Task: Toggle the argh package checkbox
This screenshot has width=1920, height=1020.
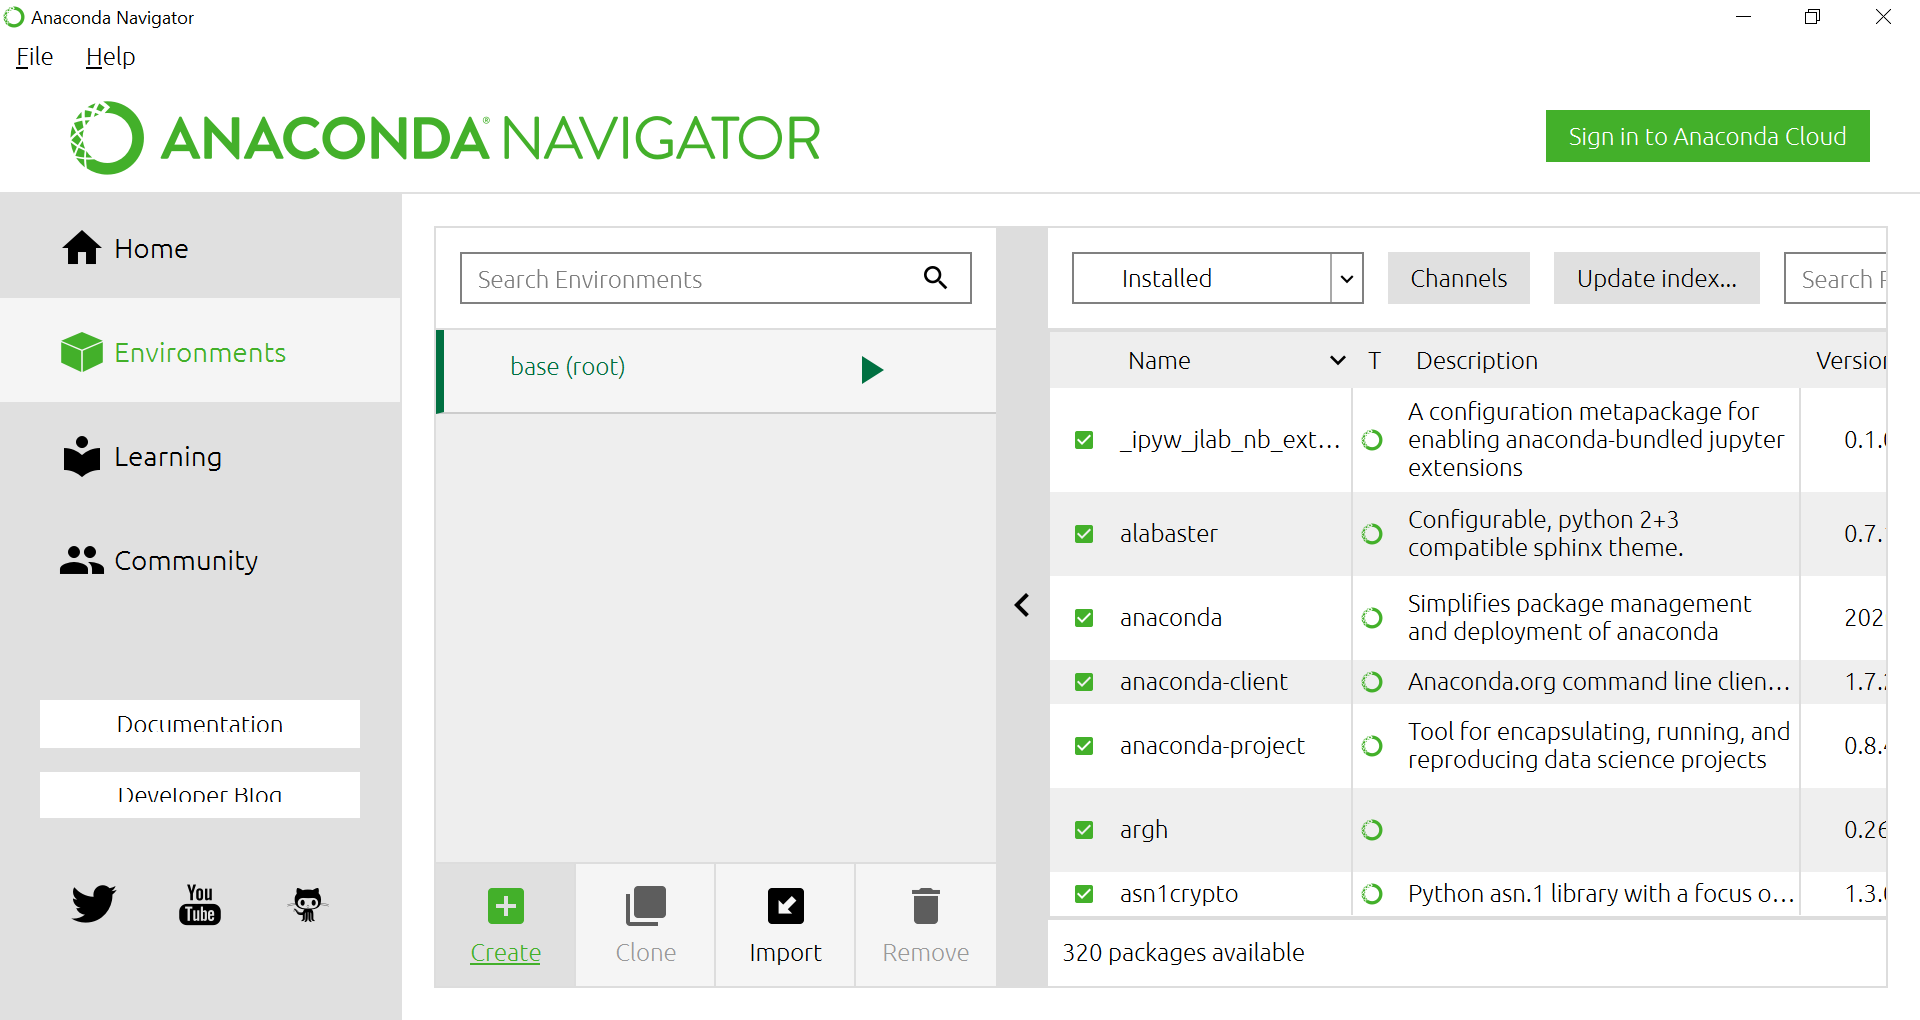Action: pyautogui.click(x=1084, y=830)
